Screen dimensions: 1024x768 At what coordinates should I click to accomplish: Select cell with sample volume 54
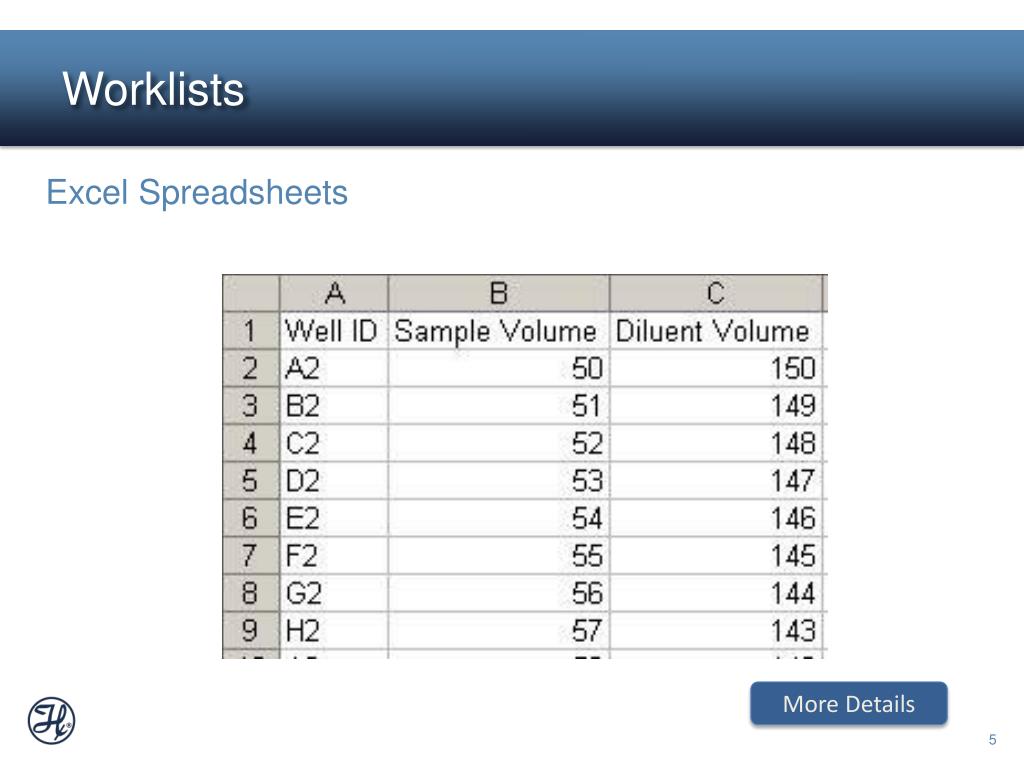[x=499, y=518]
